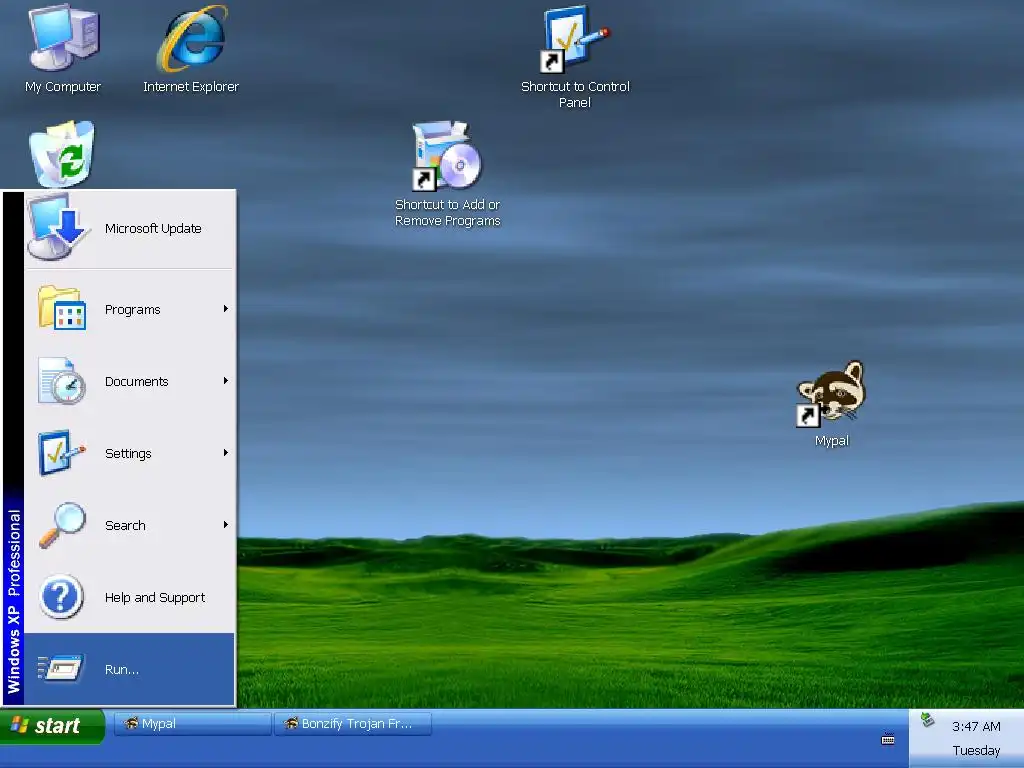
Task: Choose Microsoft Update in the Start menu
Action: coord(129,228)
